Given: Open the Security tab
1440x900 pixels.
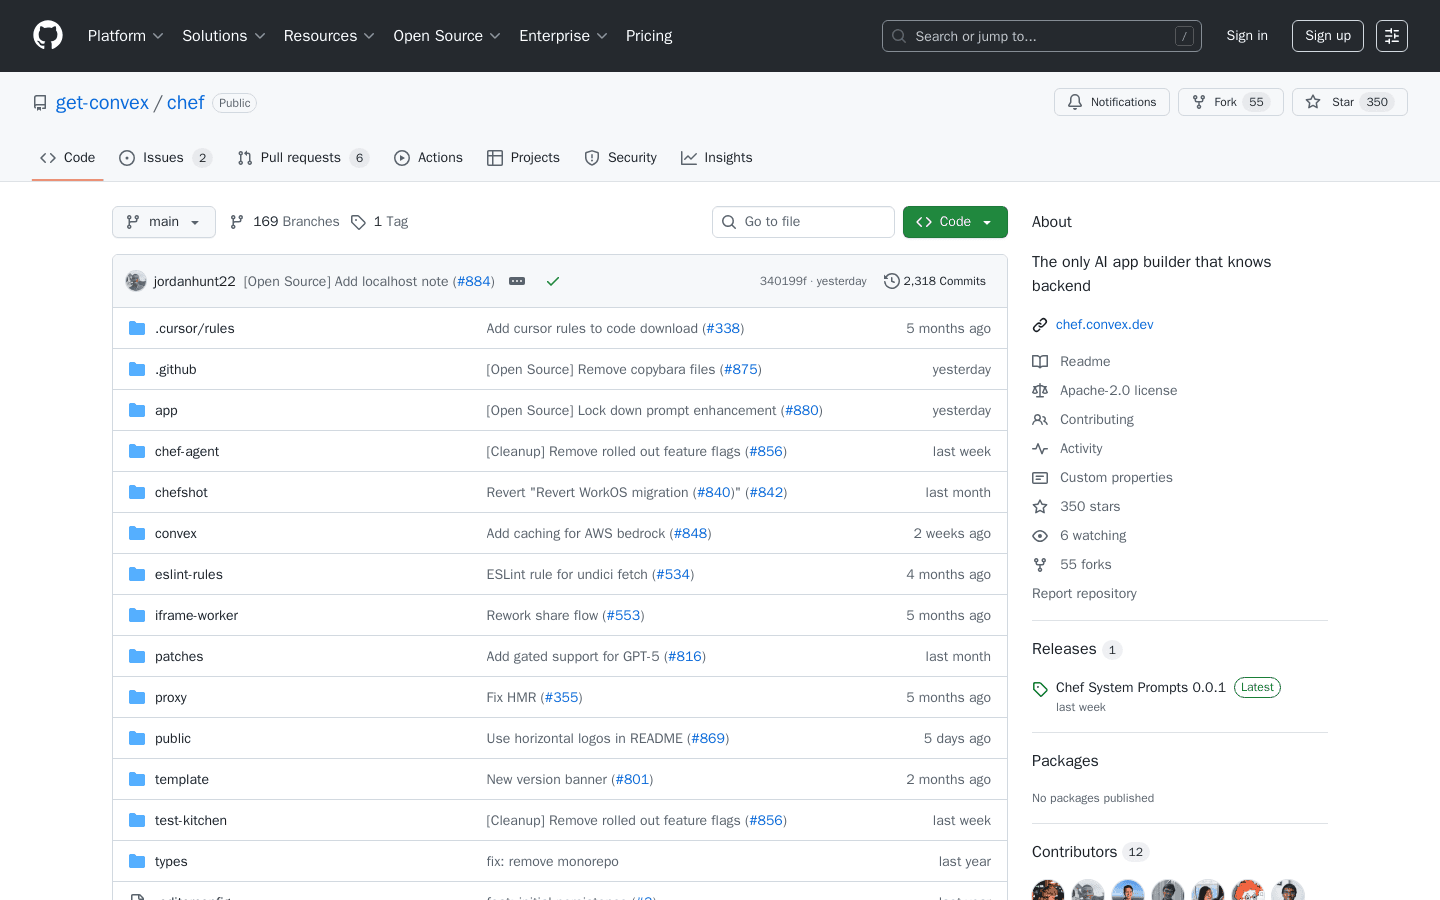Looking at the screenshot, I should [620, 157].
